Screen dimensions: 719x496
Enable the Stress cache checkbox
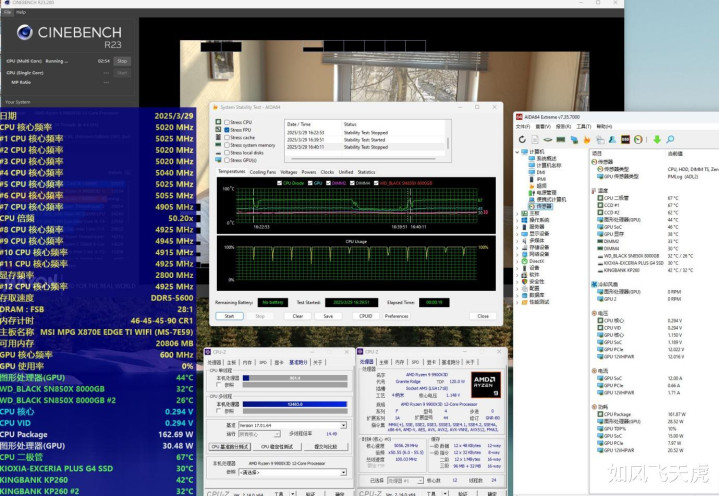coord(227,137)
